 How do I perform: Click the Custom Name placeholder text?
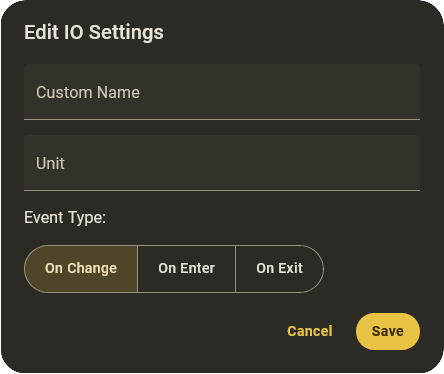pyautogui.click(x=88, y=92)
